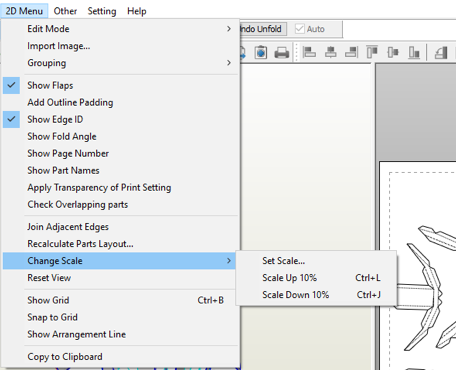
Task: Align selected parts to the bottom edge
Action: click(x=414, y=52)
